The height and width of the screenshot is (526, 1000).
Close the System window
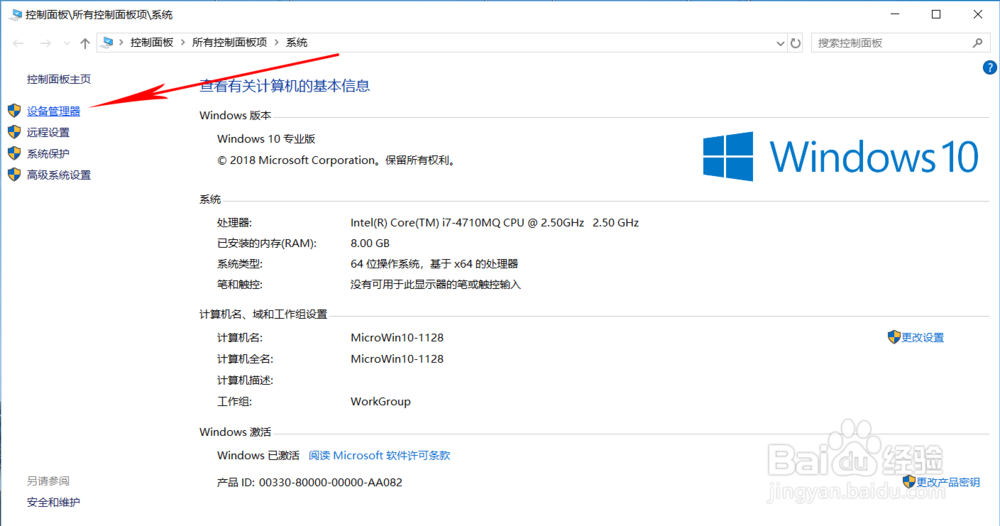pyautogui.click(x=978, y=14)
